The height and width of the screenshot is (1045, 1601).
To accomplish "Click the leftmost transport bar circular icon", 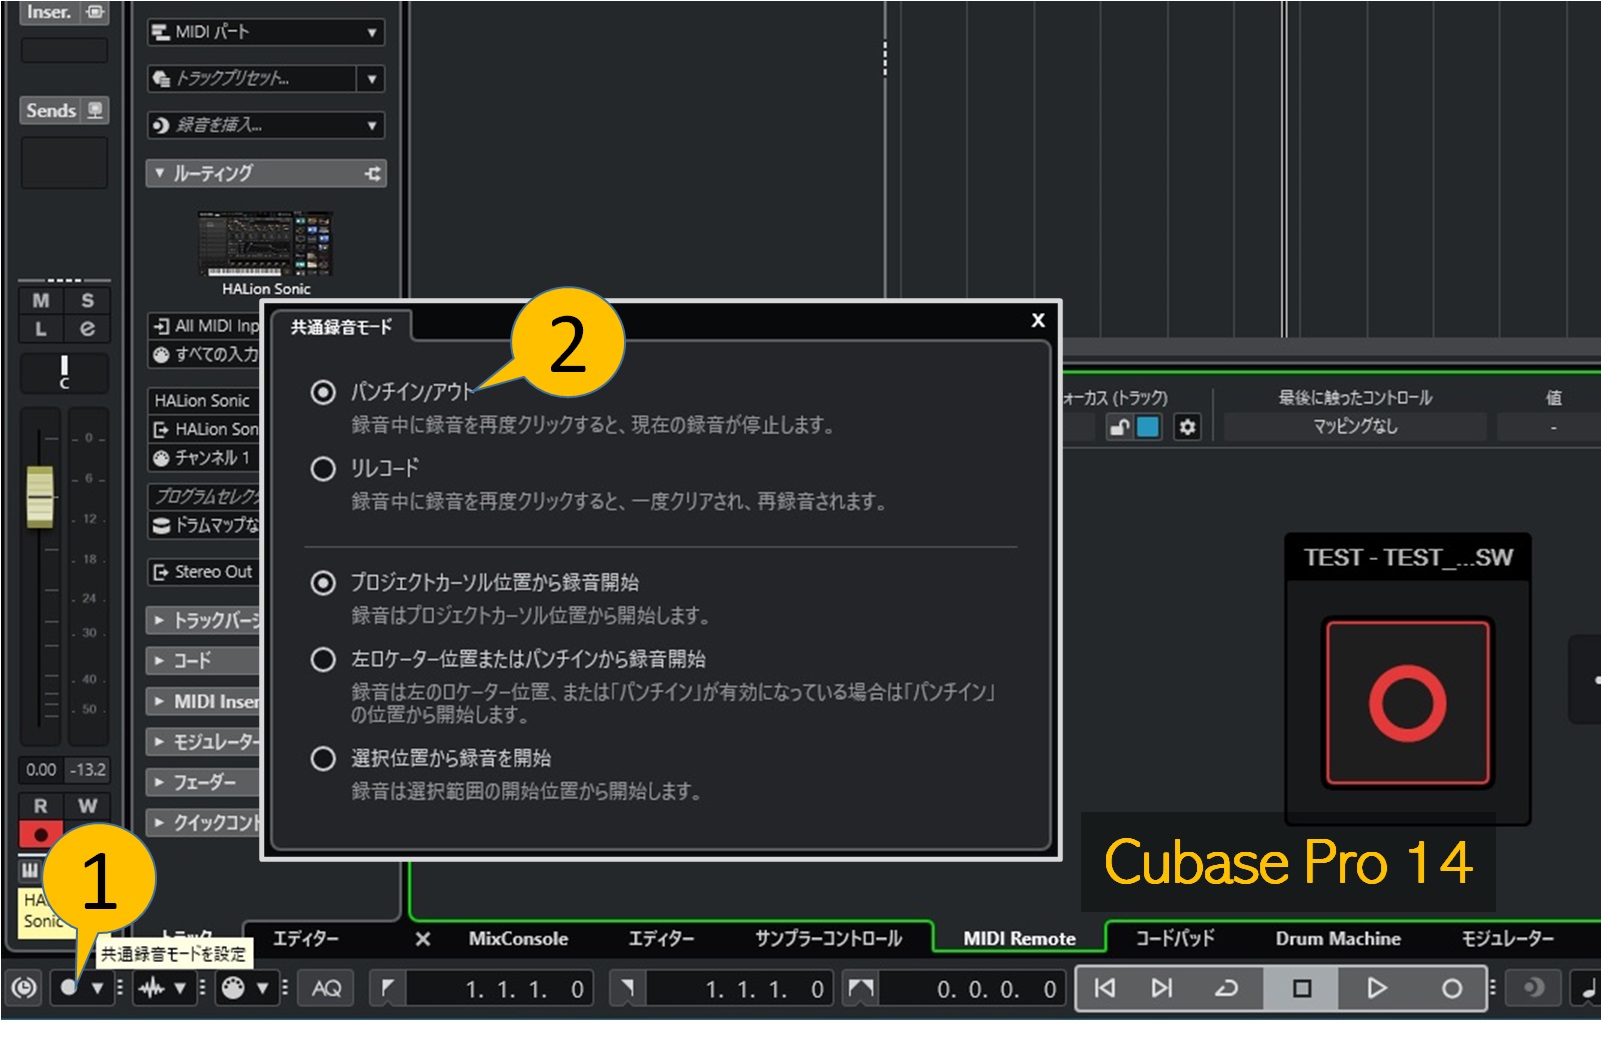I will (24, 988).
